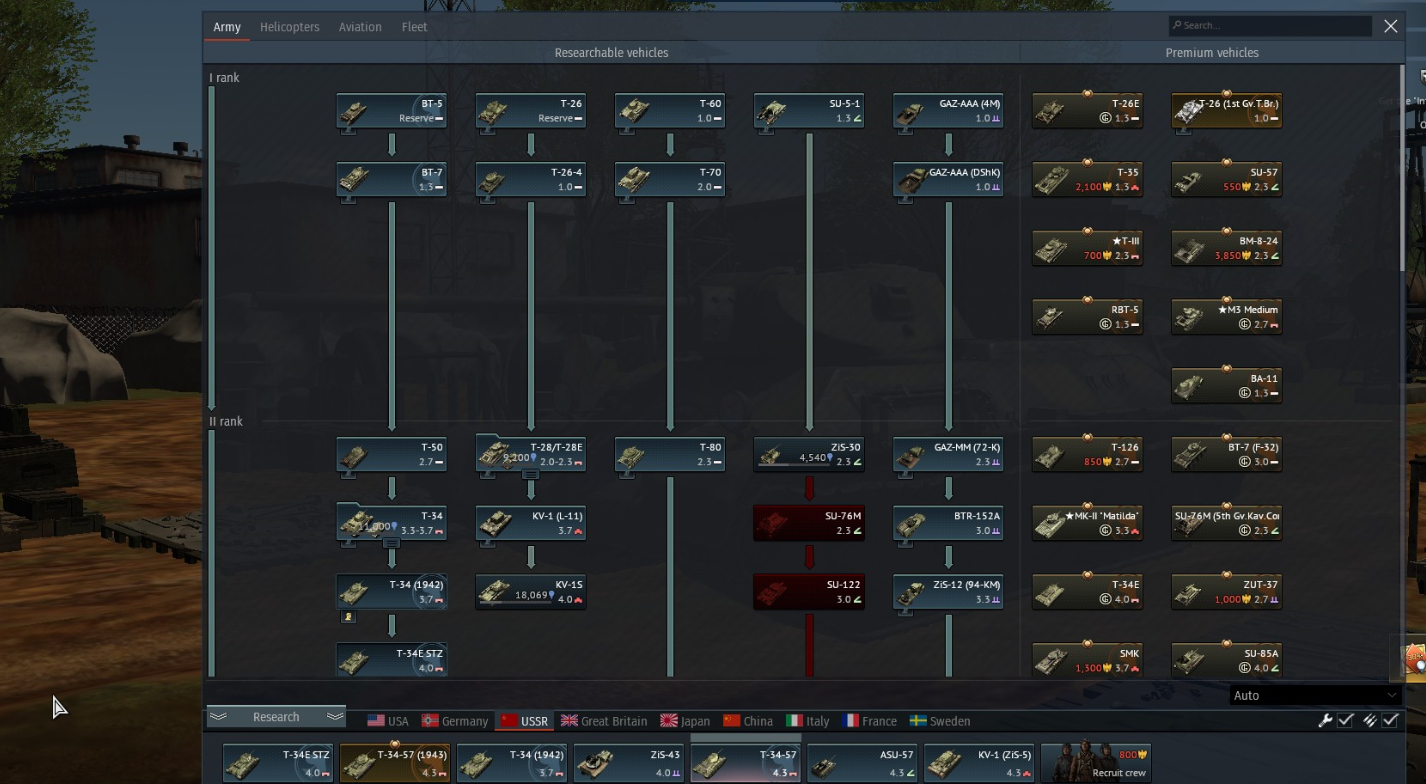
Task: Select the GAZ-AAA (DShK) vehicle card
Action: tap(947, 180)
